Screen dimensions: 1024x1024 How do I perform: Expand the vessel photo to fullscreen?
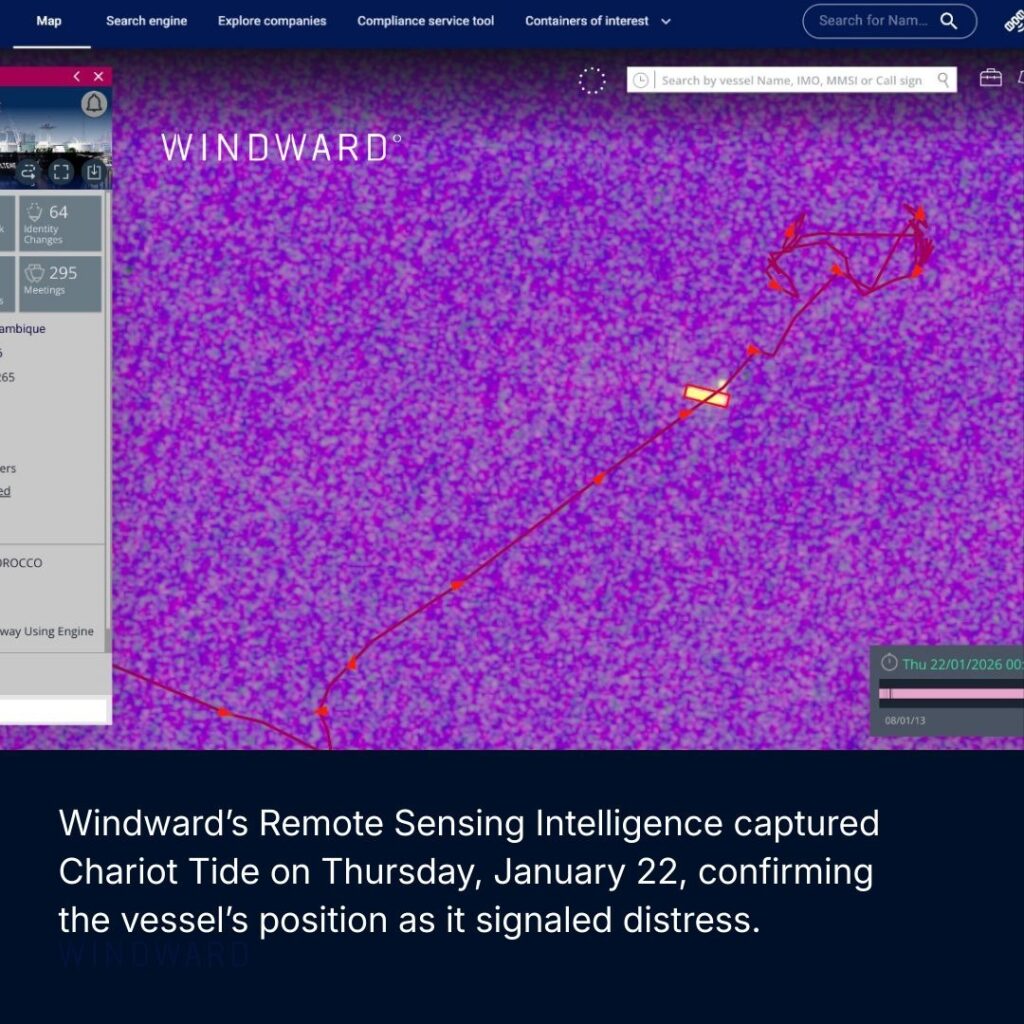coord(61,172)
